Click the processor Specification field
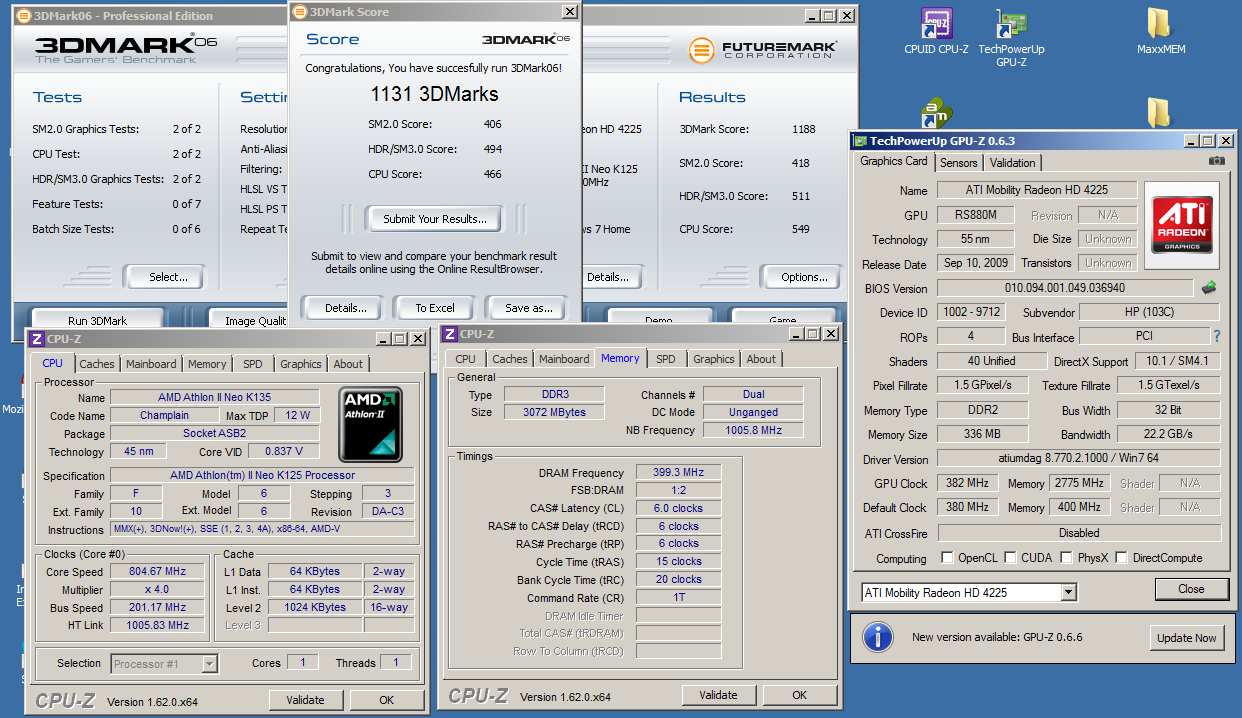Viewport: 1242px width, 718px height. point(264,475)
